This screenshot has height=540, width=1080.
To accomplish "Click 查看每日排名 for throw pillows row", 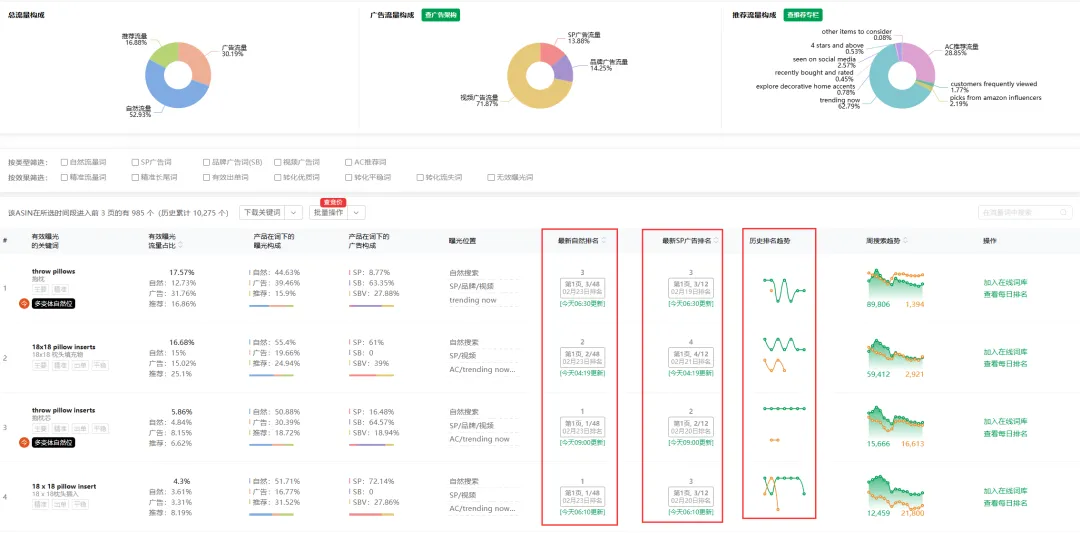I will pos(1006,294).
